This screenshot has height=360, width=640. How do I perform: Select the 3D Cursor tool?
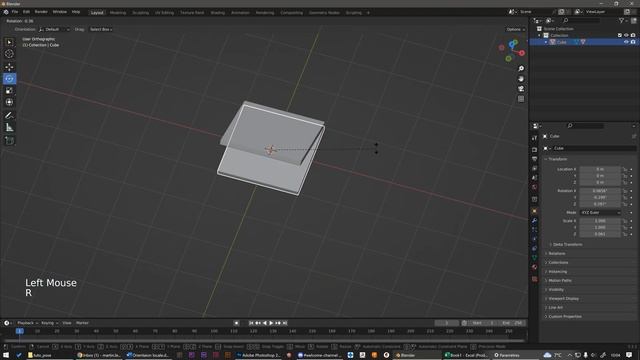click(9, 54)
